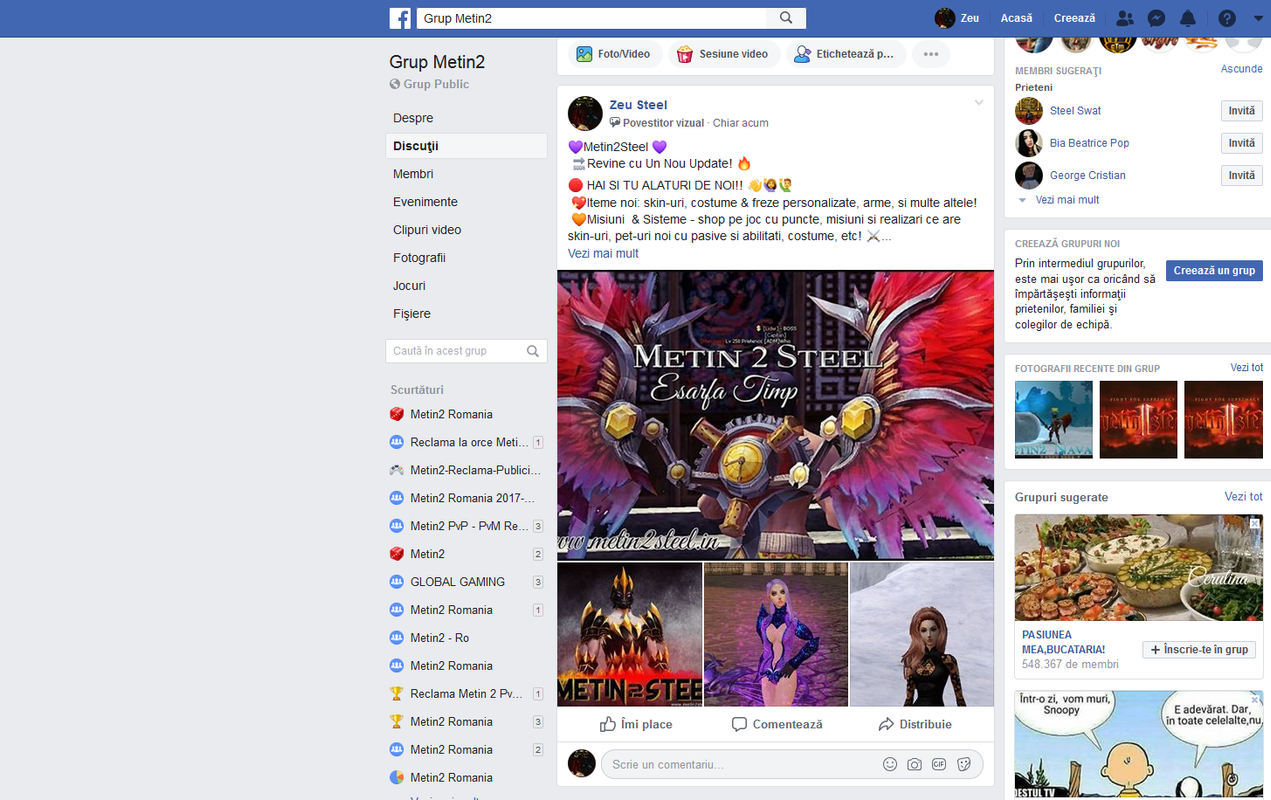The image size is (1271, 800).
Task: Share the post with Distribuie
Action: (x=915, y=724)
